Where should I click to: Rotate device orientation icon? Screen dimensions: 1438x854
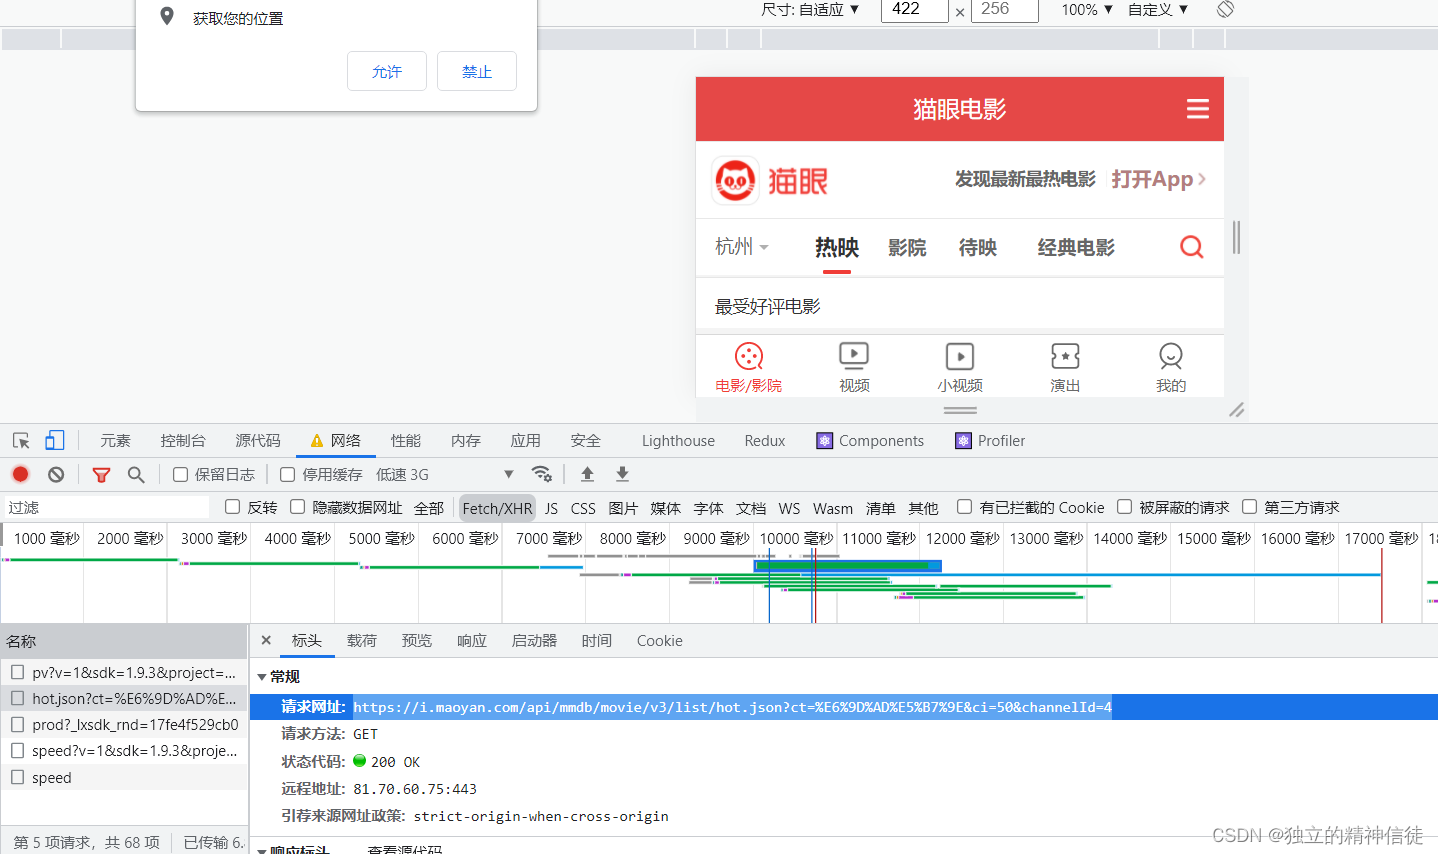click(x=1225, y=9)
